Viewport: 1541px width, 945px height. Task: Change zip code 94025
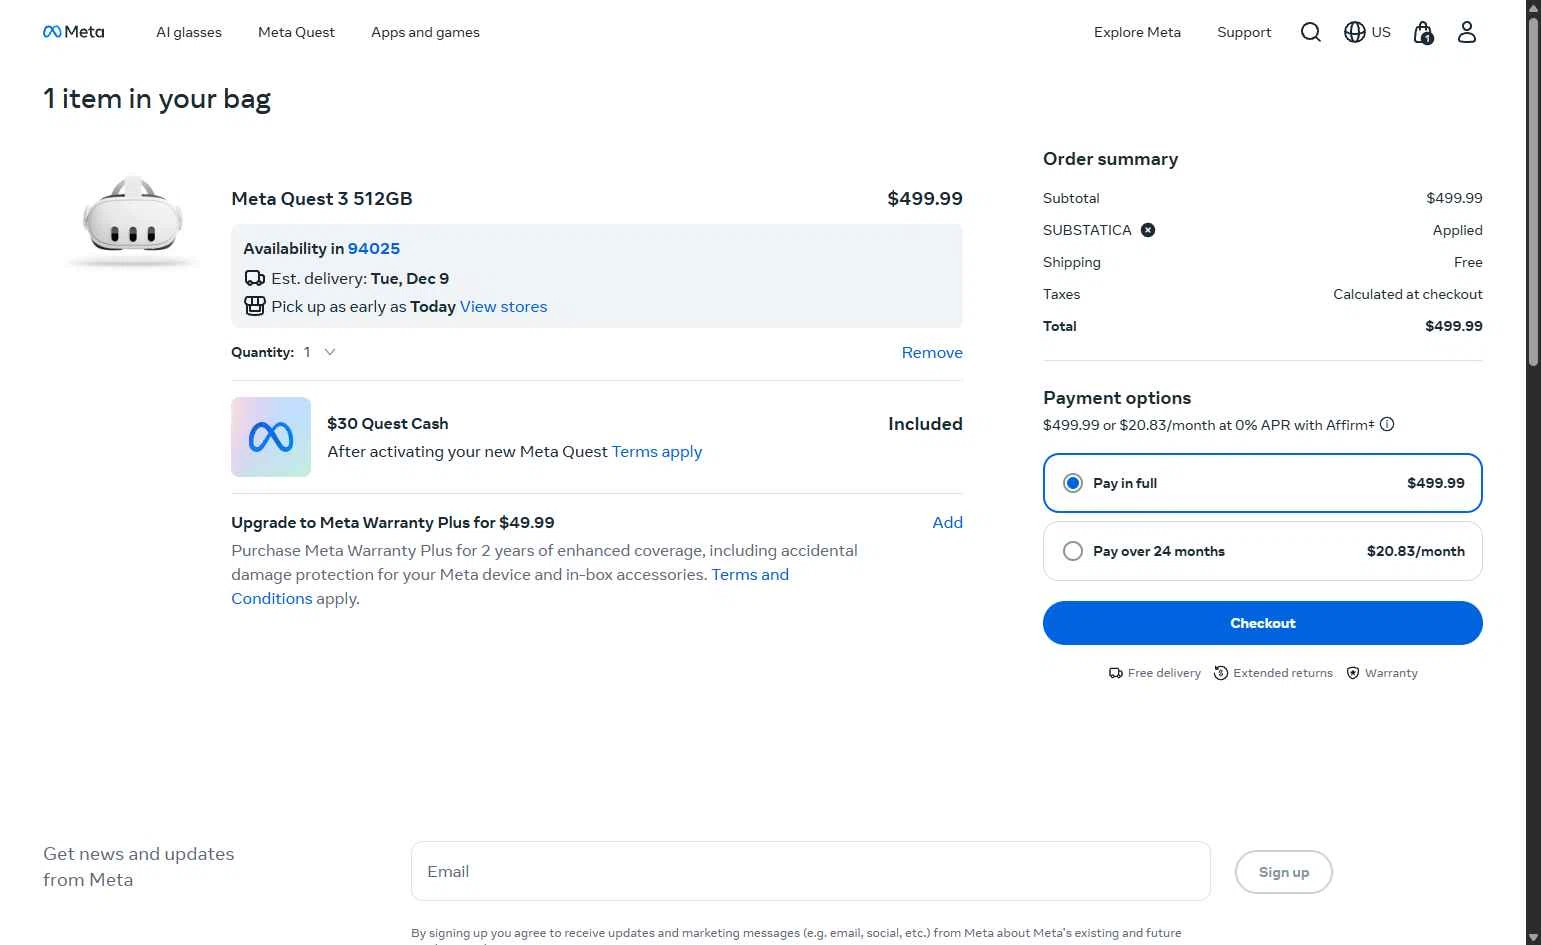pyautogui.click(x=374, y=248)
